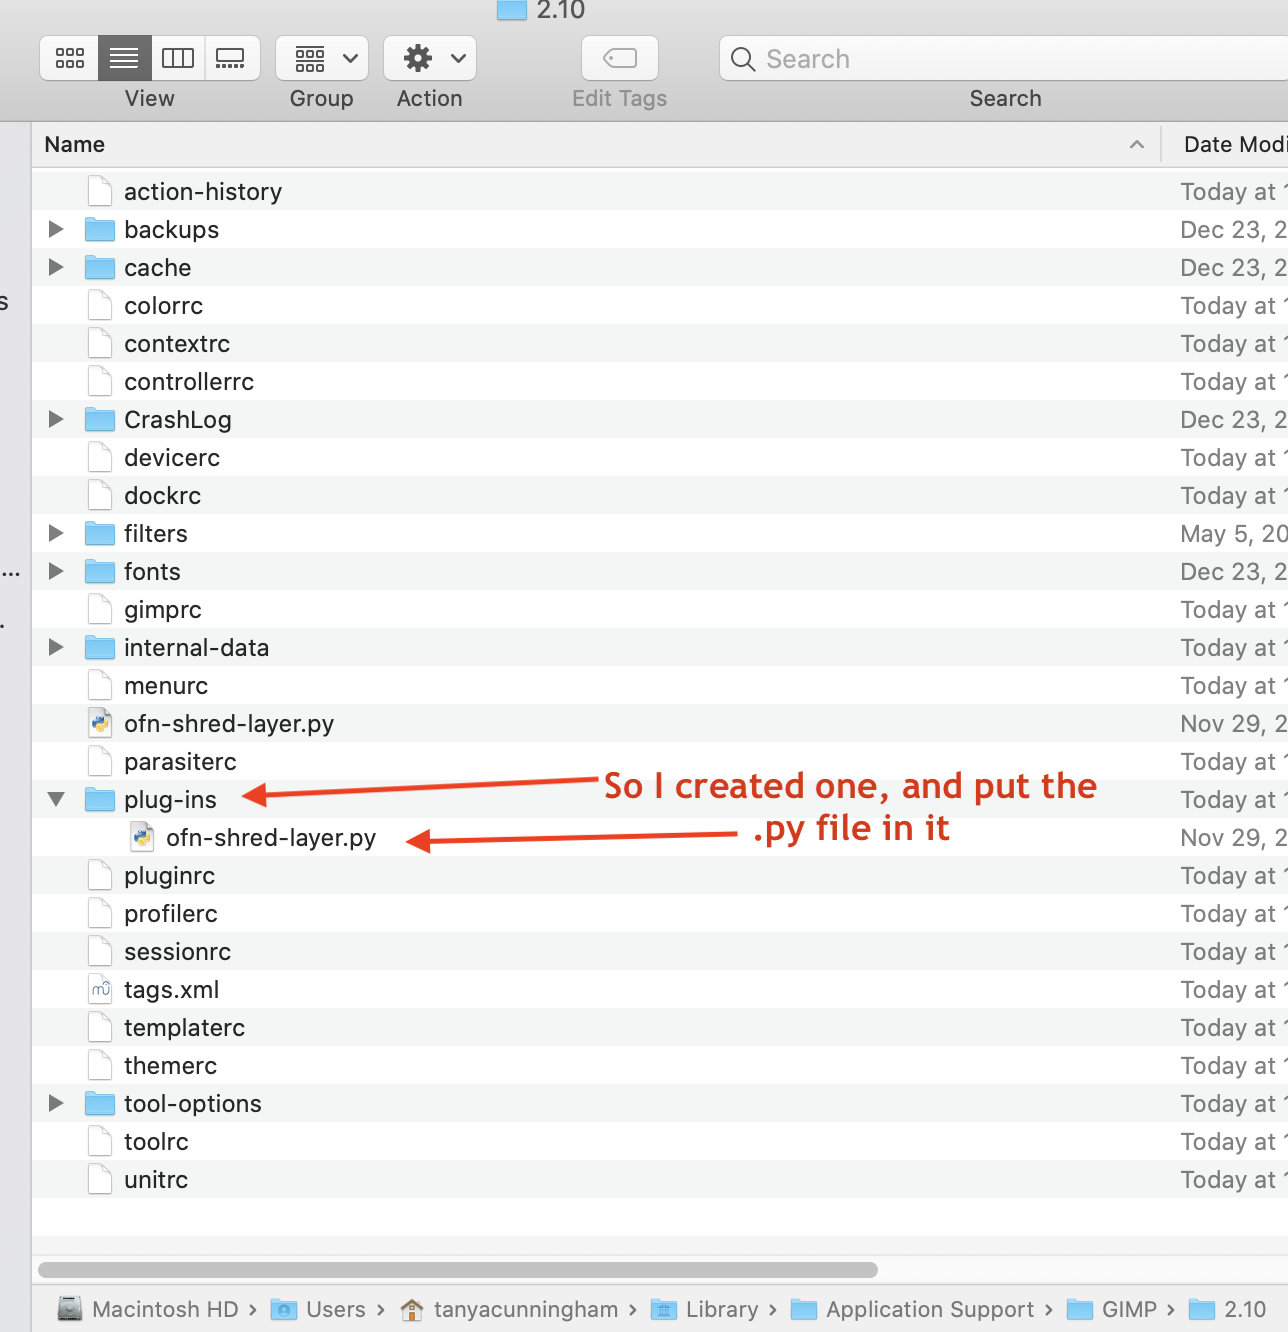Select the devicerc file
The height and width of the screenshot is (1332, 1288).
172,457
